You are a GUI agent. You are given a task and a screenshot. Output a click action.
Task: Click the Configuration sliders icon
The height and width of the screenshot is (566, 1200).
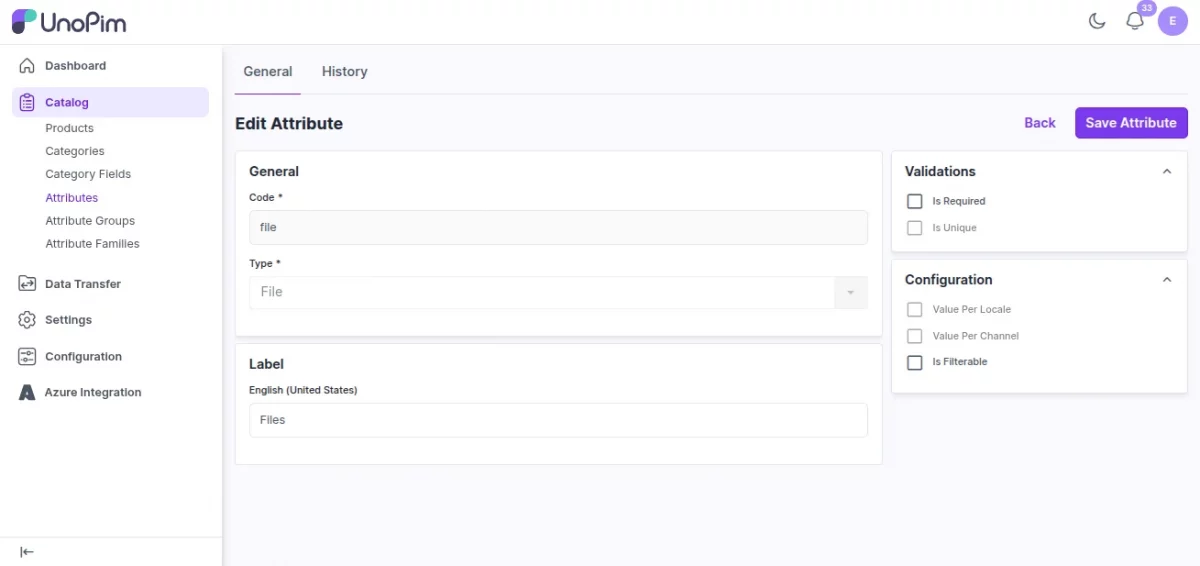pyautogui.click(x=27, y=357)
